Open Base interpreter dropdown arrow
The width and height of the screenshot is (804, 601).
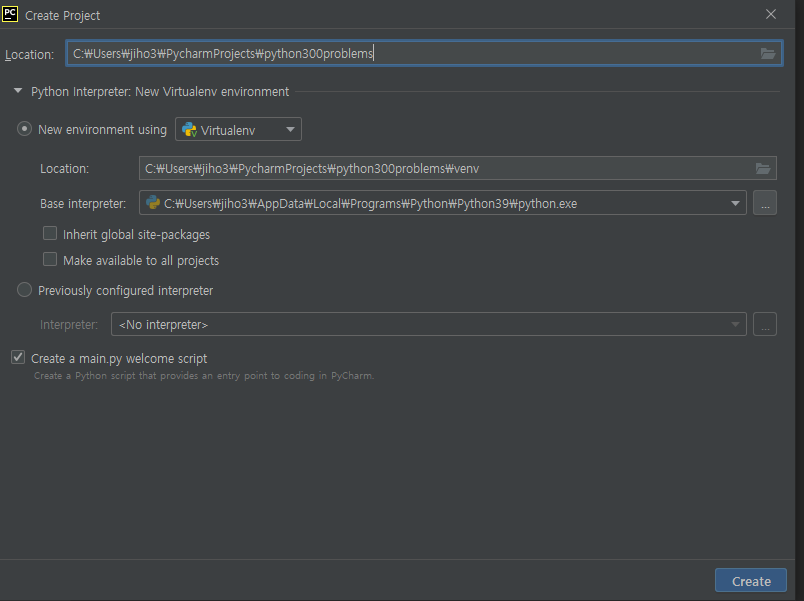click(x=735, y=203)
